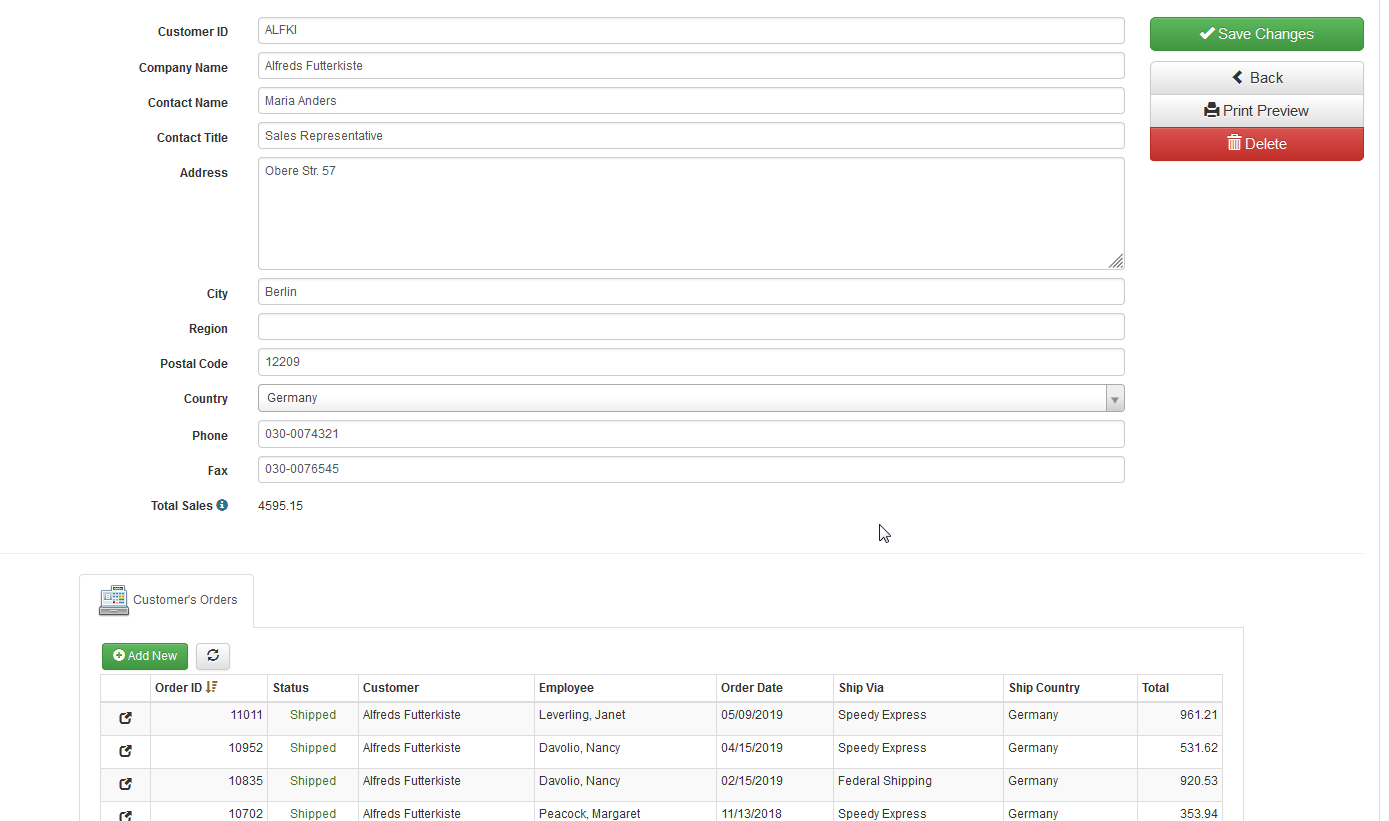Click order ID 10835 cell
This screenshot has width=1389, height=821.
coord(209,785)
